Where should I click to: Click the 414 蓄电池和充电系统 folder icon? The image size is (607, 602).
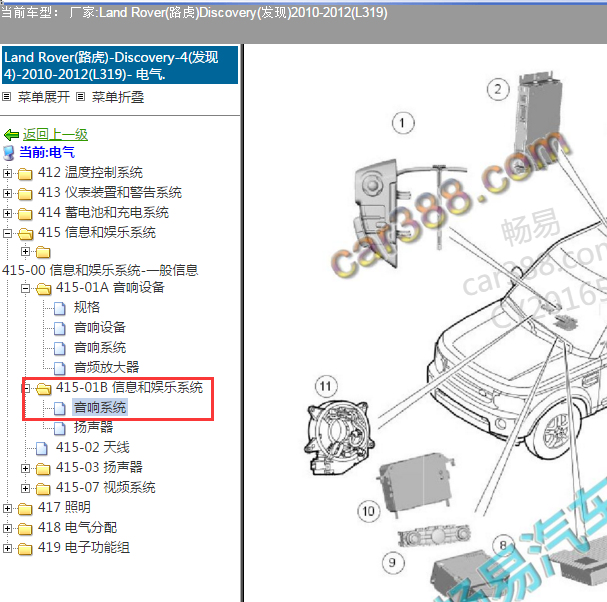click(25, 214)
